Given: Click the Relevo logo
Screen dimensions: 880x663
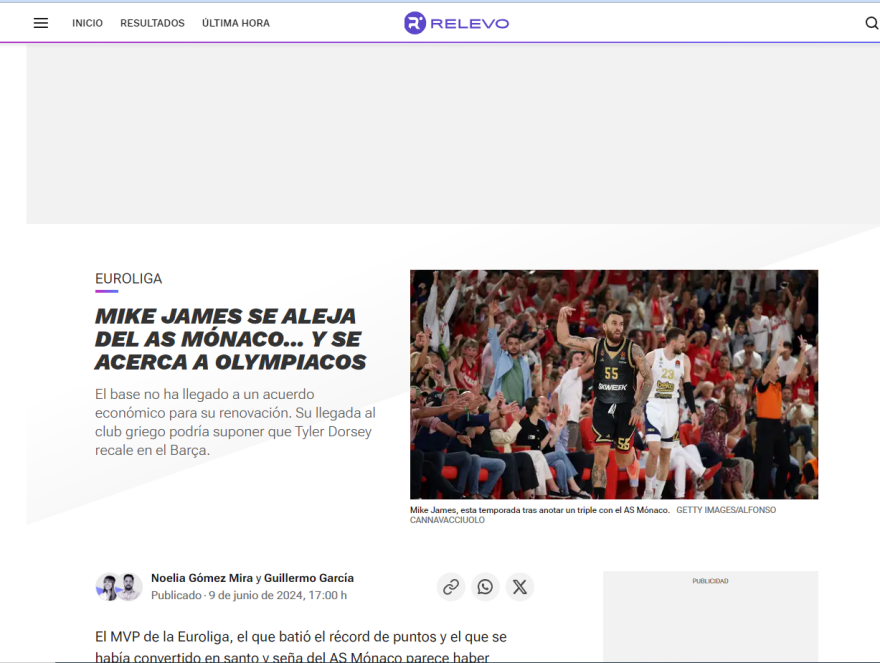Looking at the screenshot, I should coord(456,23).
